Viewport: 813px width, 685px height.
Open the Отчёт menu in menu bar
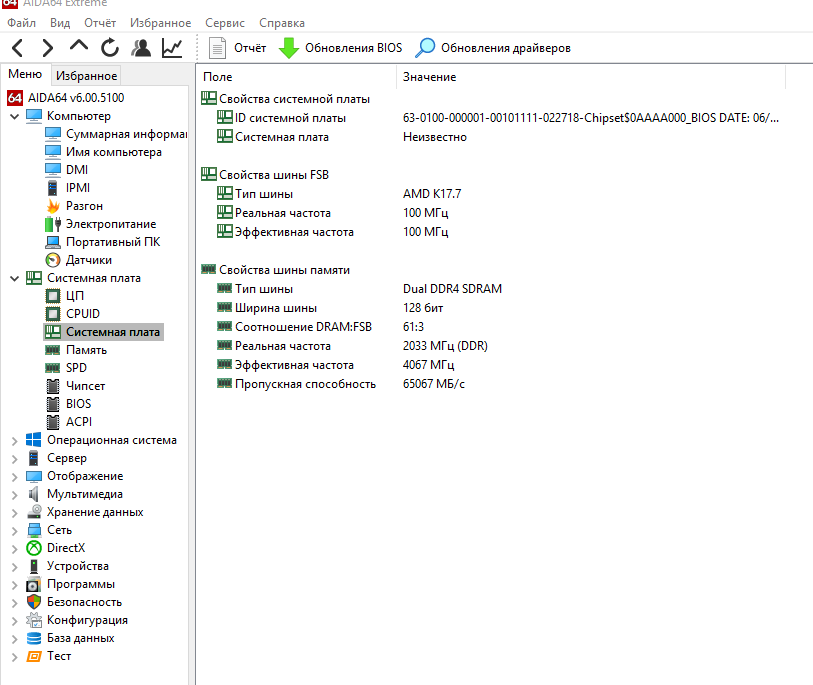(100, 23)
